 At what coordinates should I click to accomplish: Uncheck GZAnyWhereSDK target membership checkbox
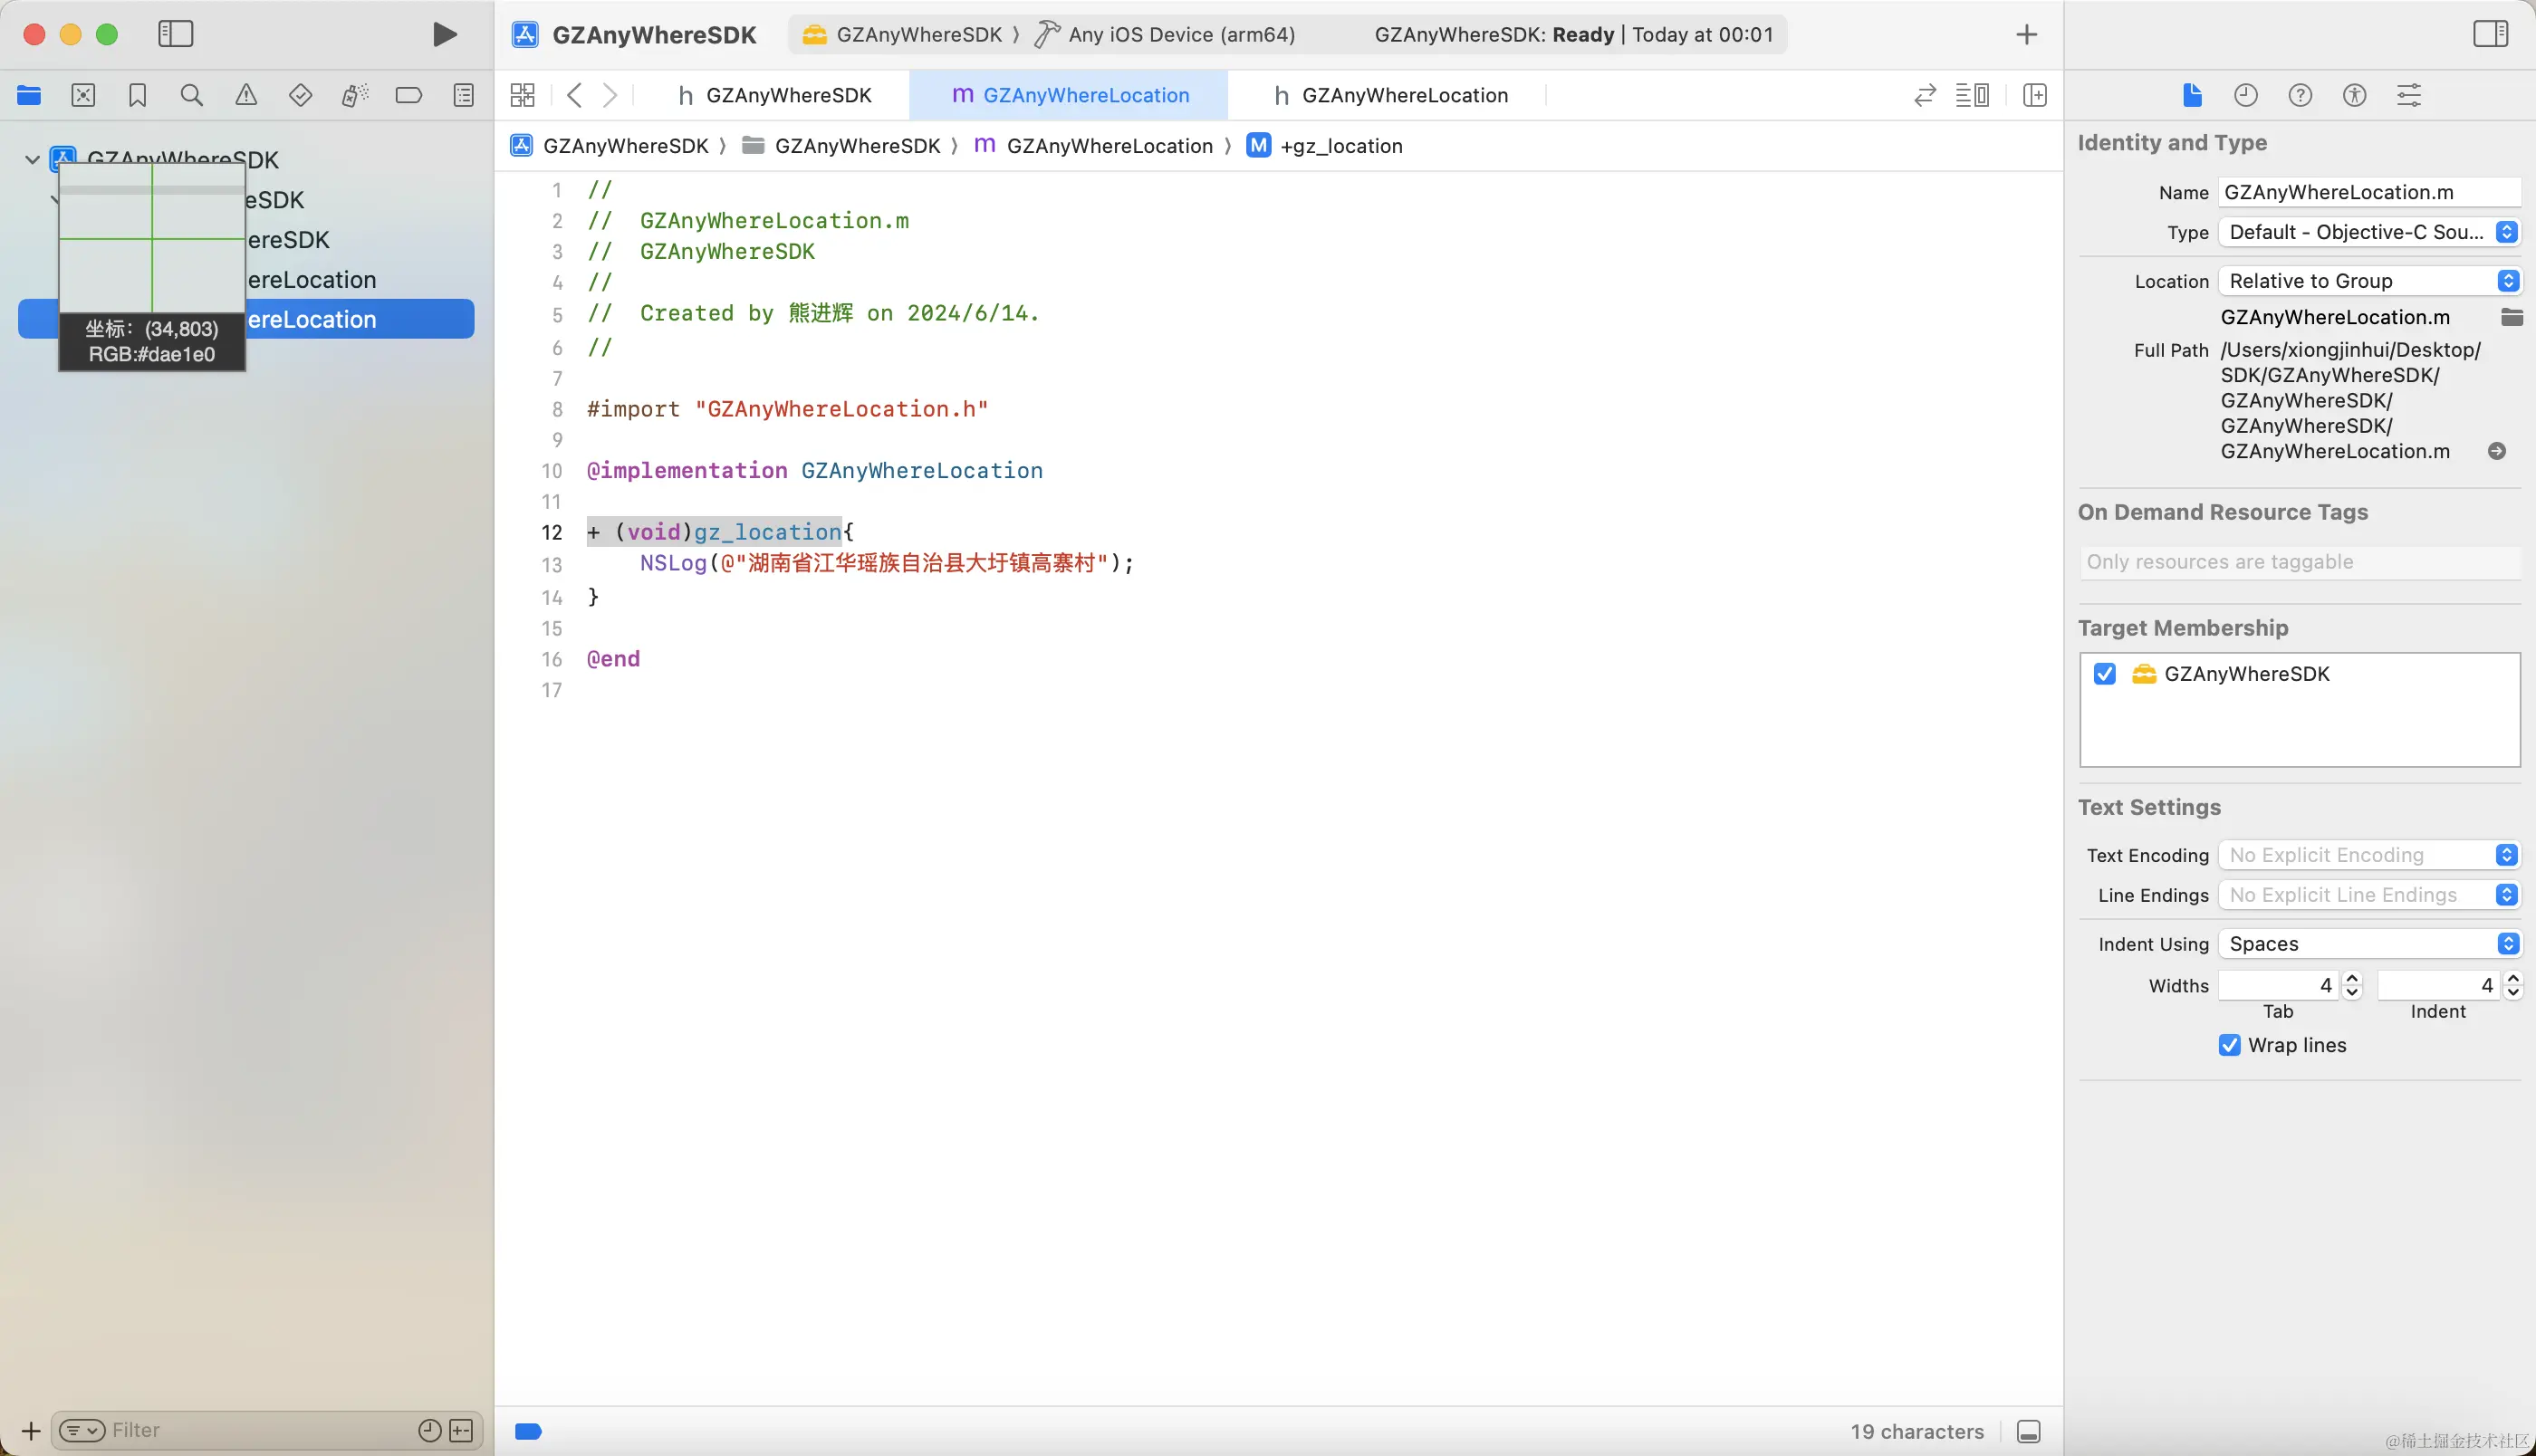[2105, 674]
